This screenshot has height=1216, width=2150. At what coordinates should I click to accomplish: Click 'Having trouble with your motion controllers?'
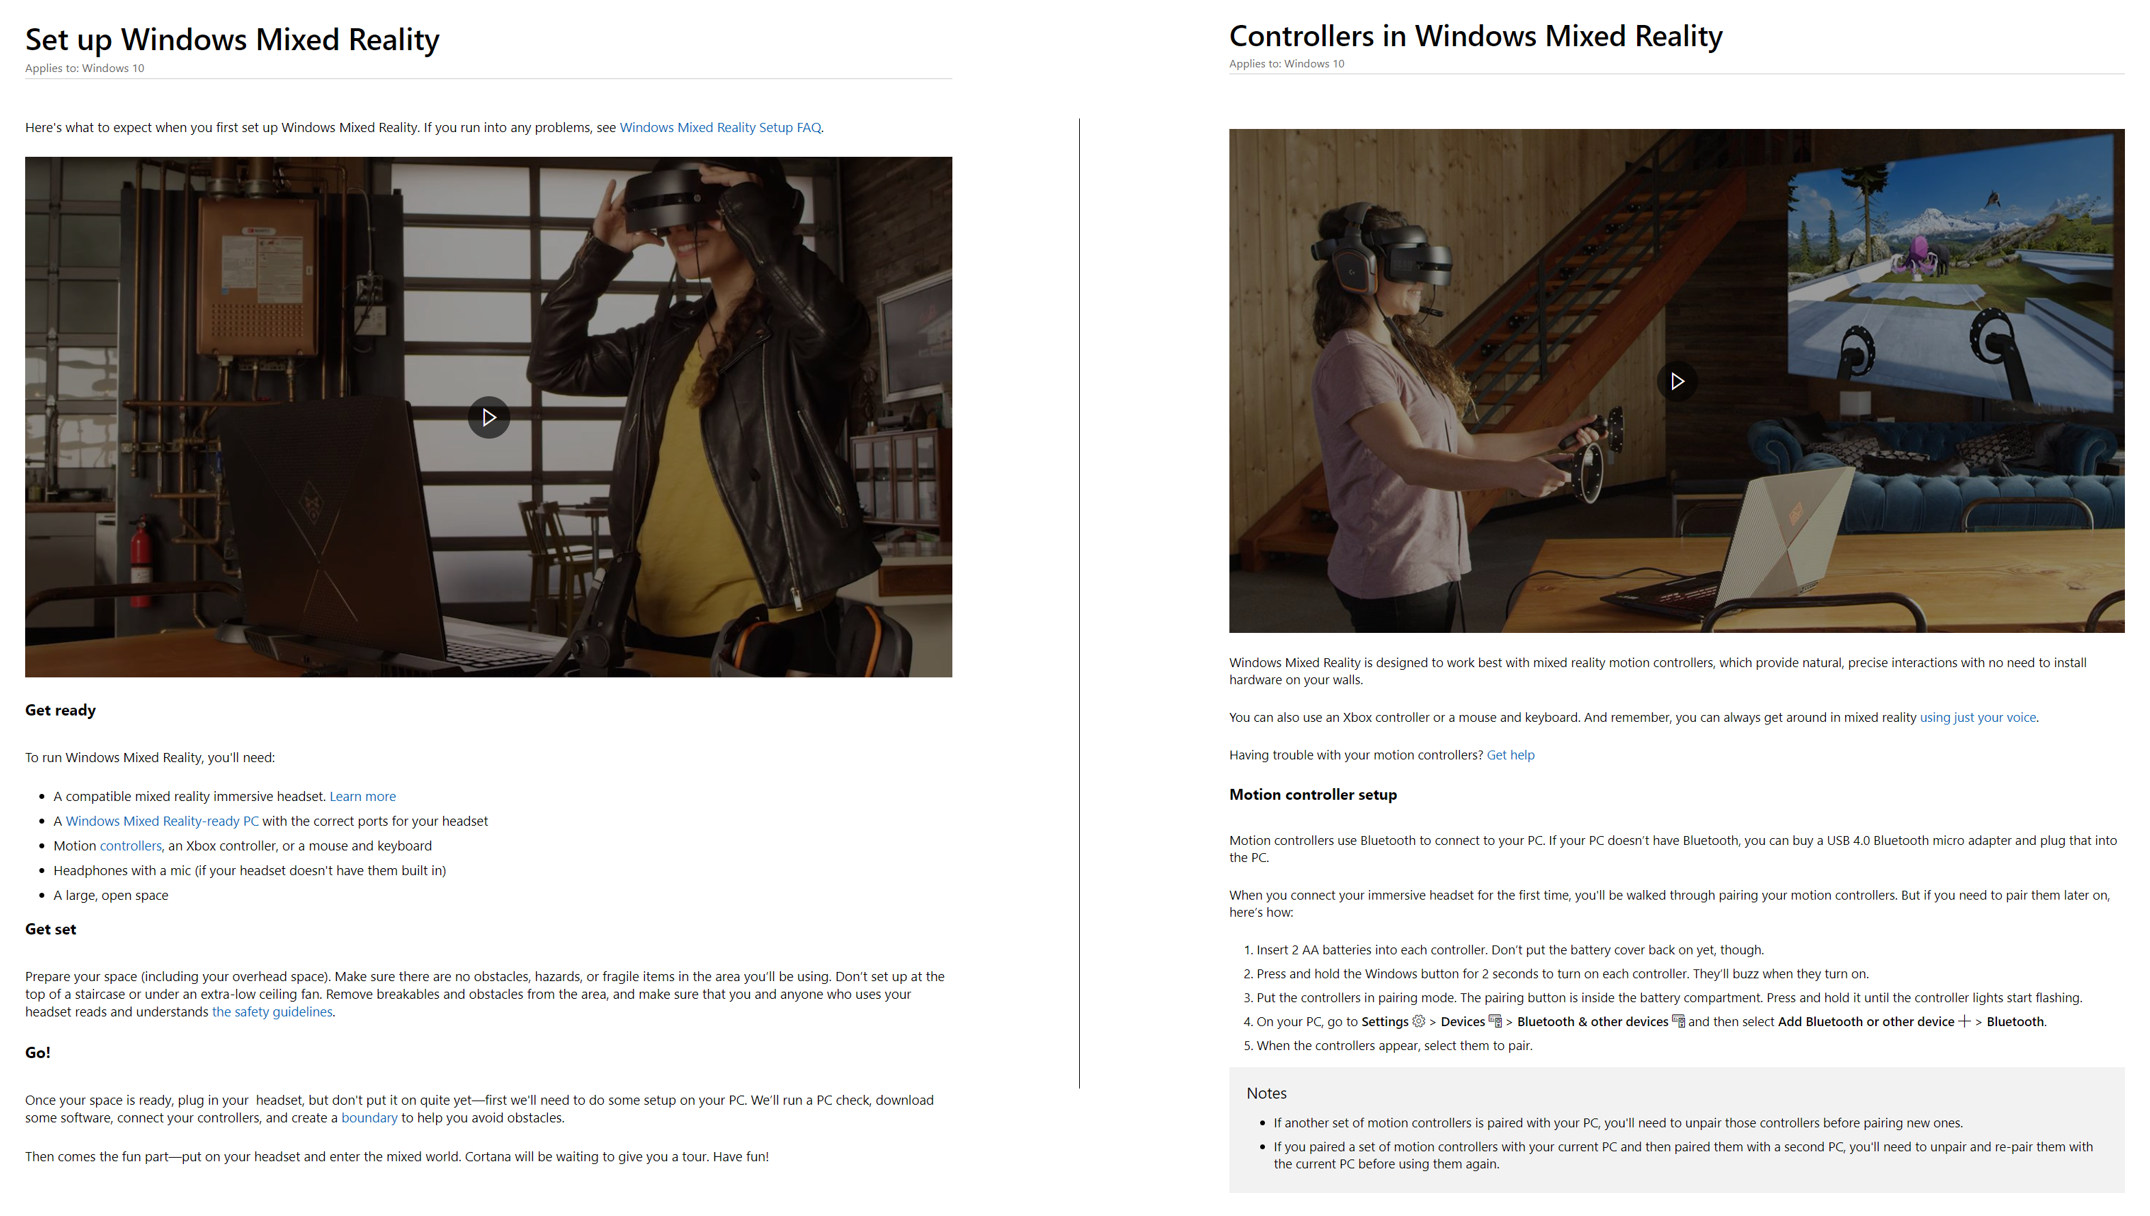(x=1355, y=755)
